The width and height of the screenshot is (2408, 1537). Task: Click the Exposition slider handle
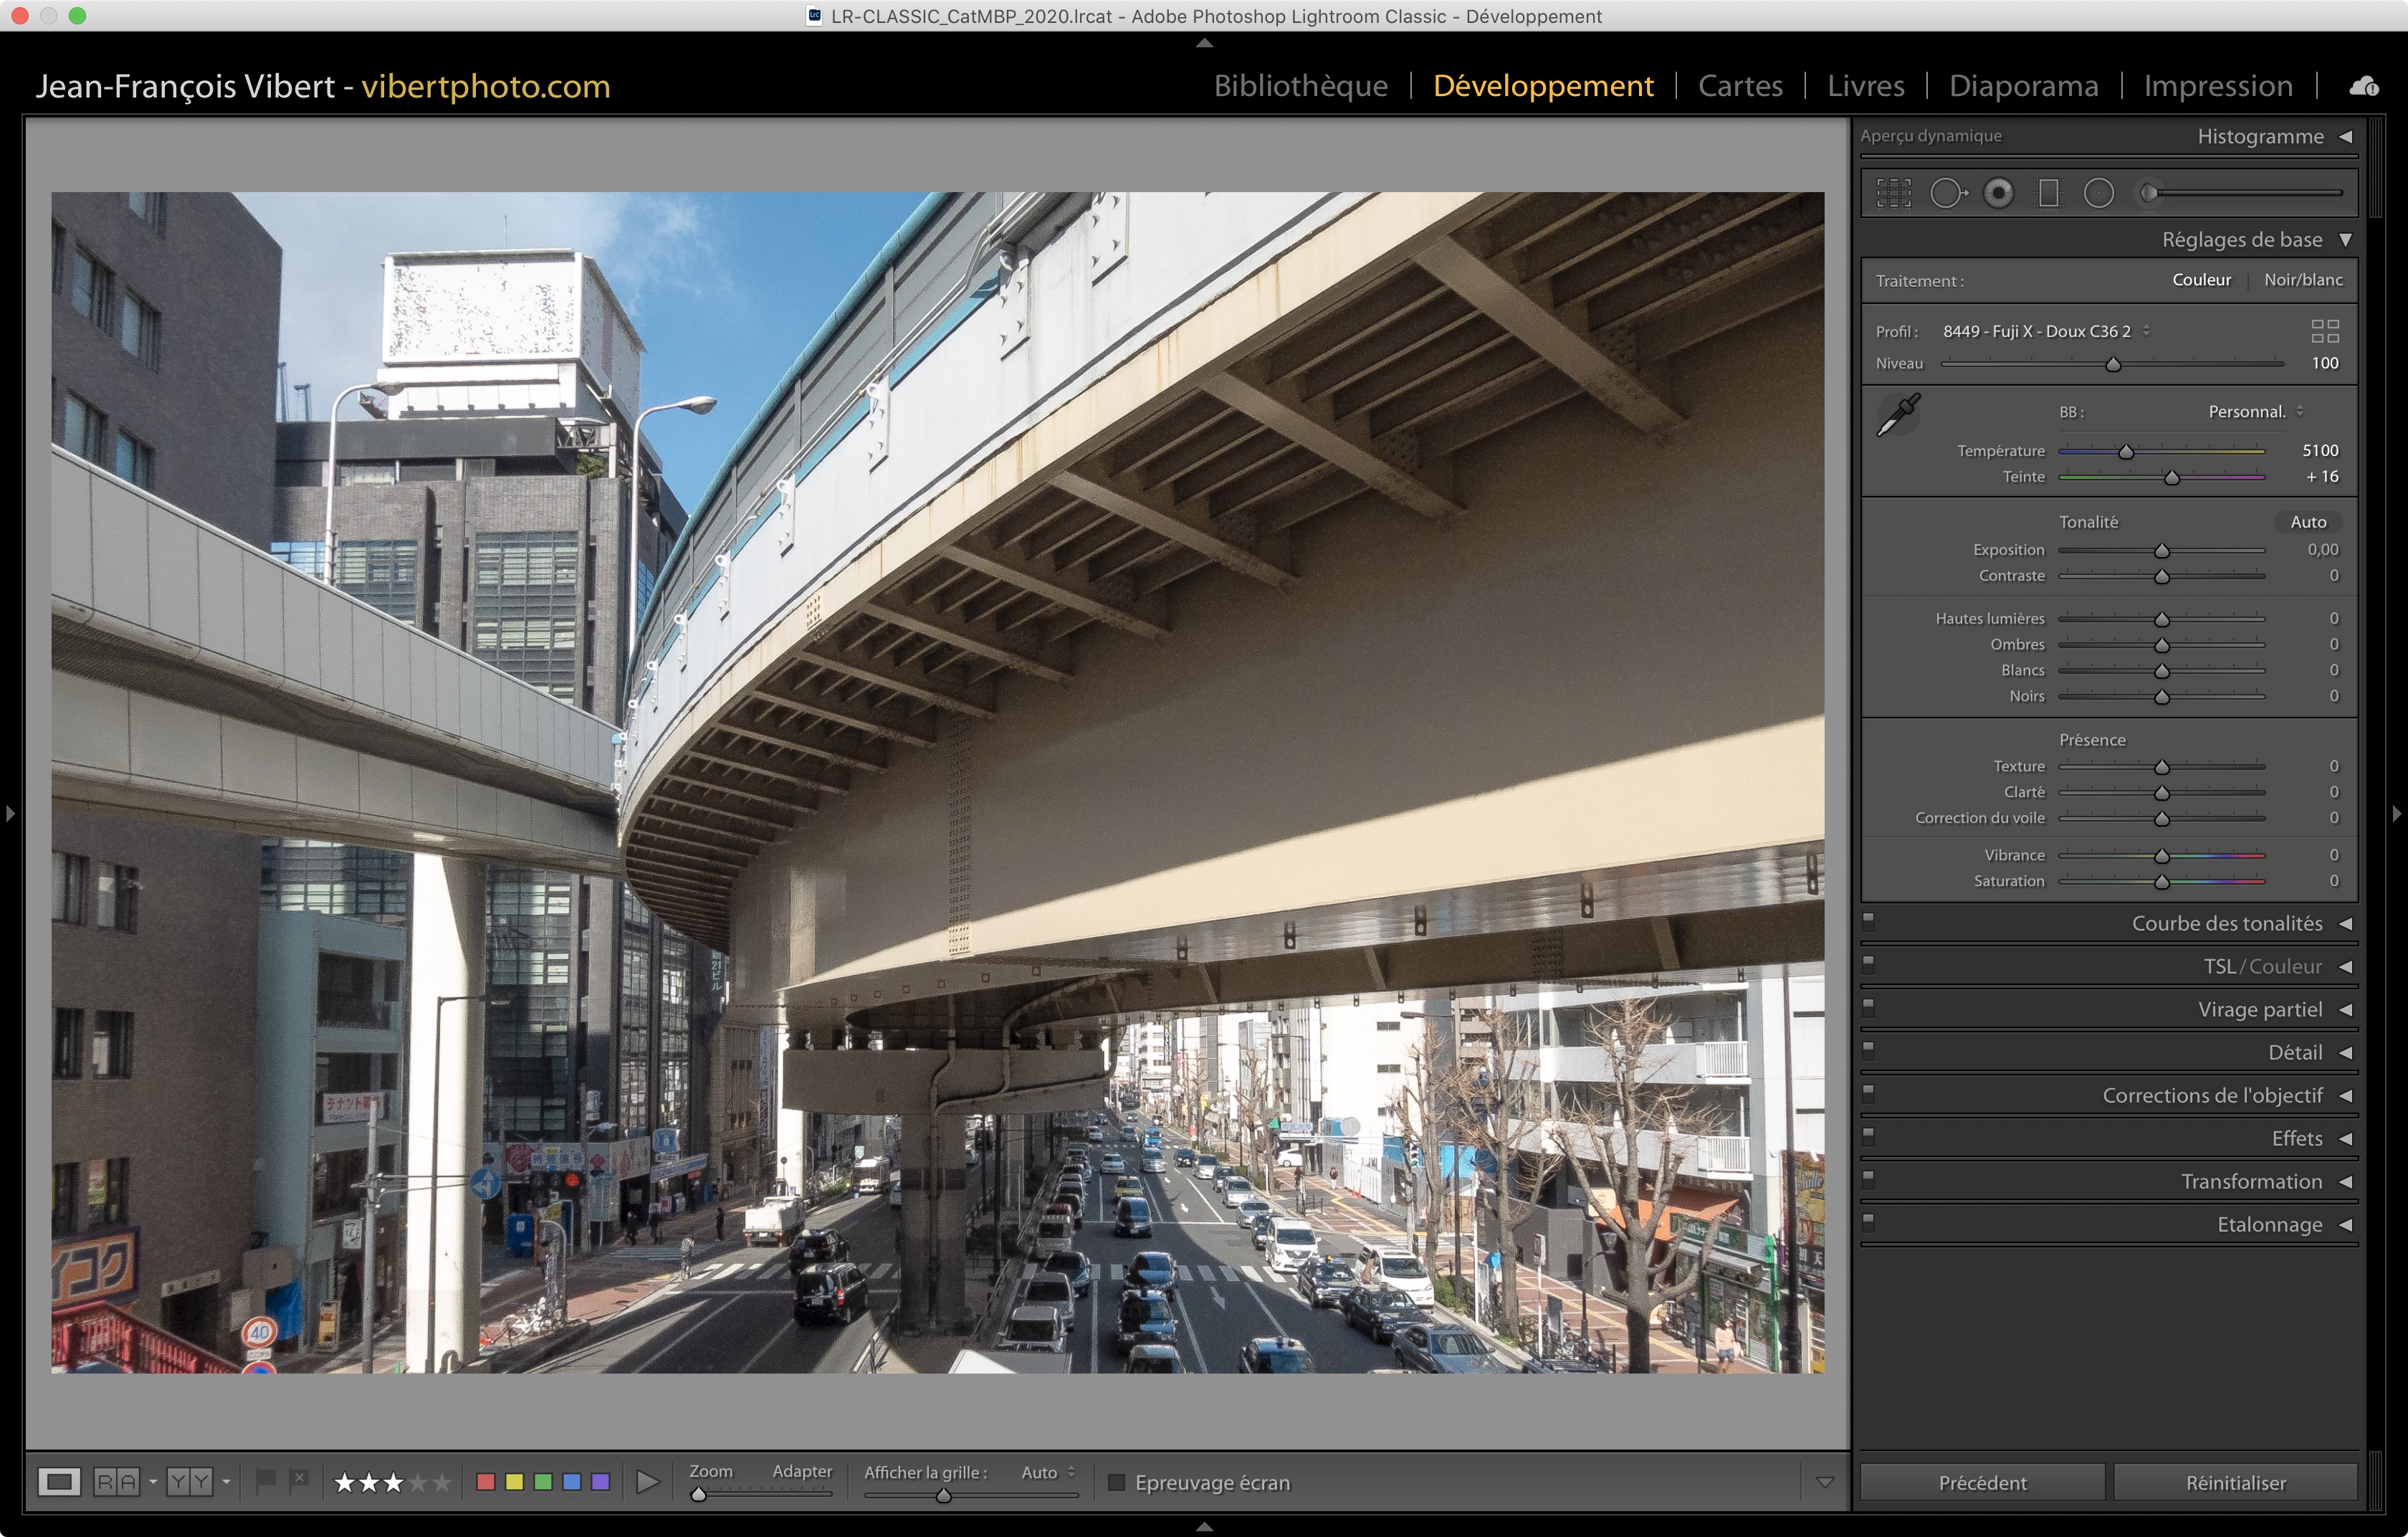pyautogui.click(x=2161, y=551)
